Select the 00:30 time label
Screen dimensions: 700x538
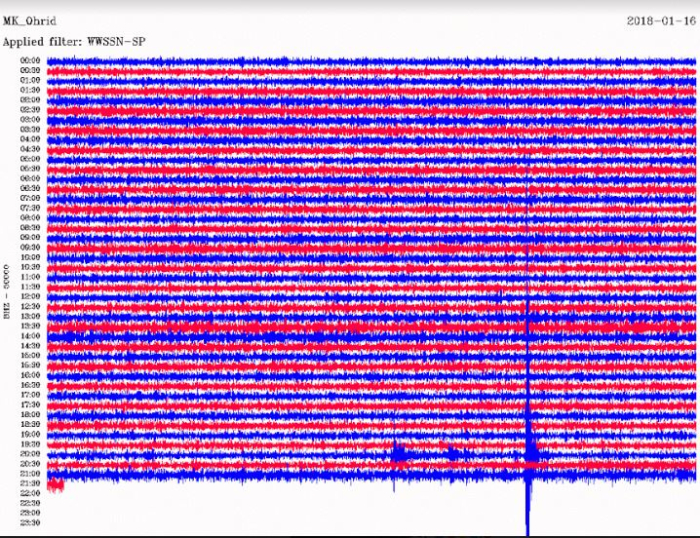(30, 70)
